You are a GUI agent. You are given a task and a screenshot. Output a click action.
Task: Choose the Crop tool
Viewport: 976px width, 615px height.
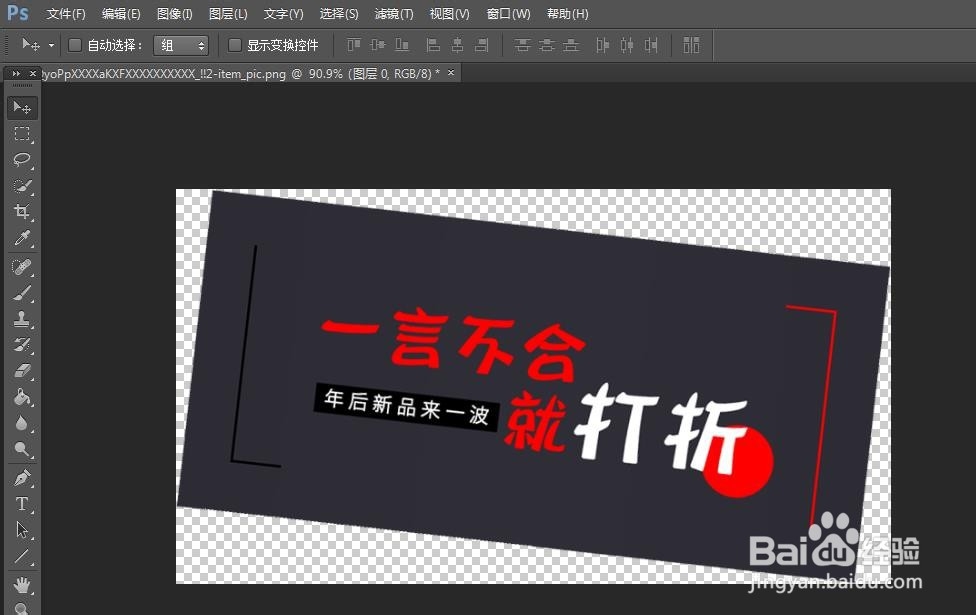(22, 212)
